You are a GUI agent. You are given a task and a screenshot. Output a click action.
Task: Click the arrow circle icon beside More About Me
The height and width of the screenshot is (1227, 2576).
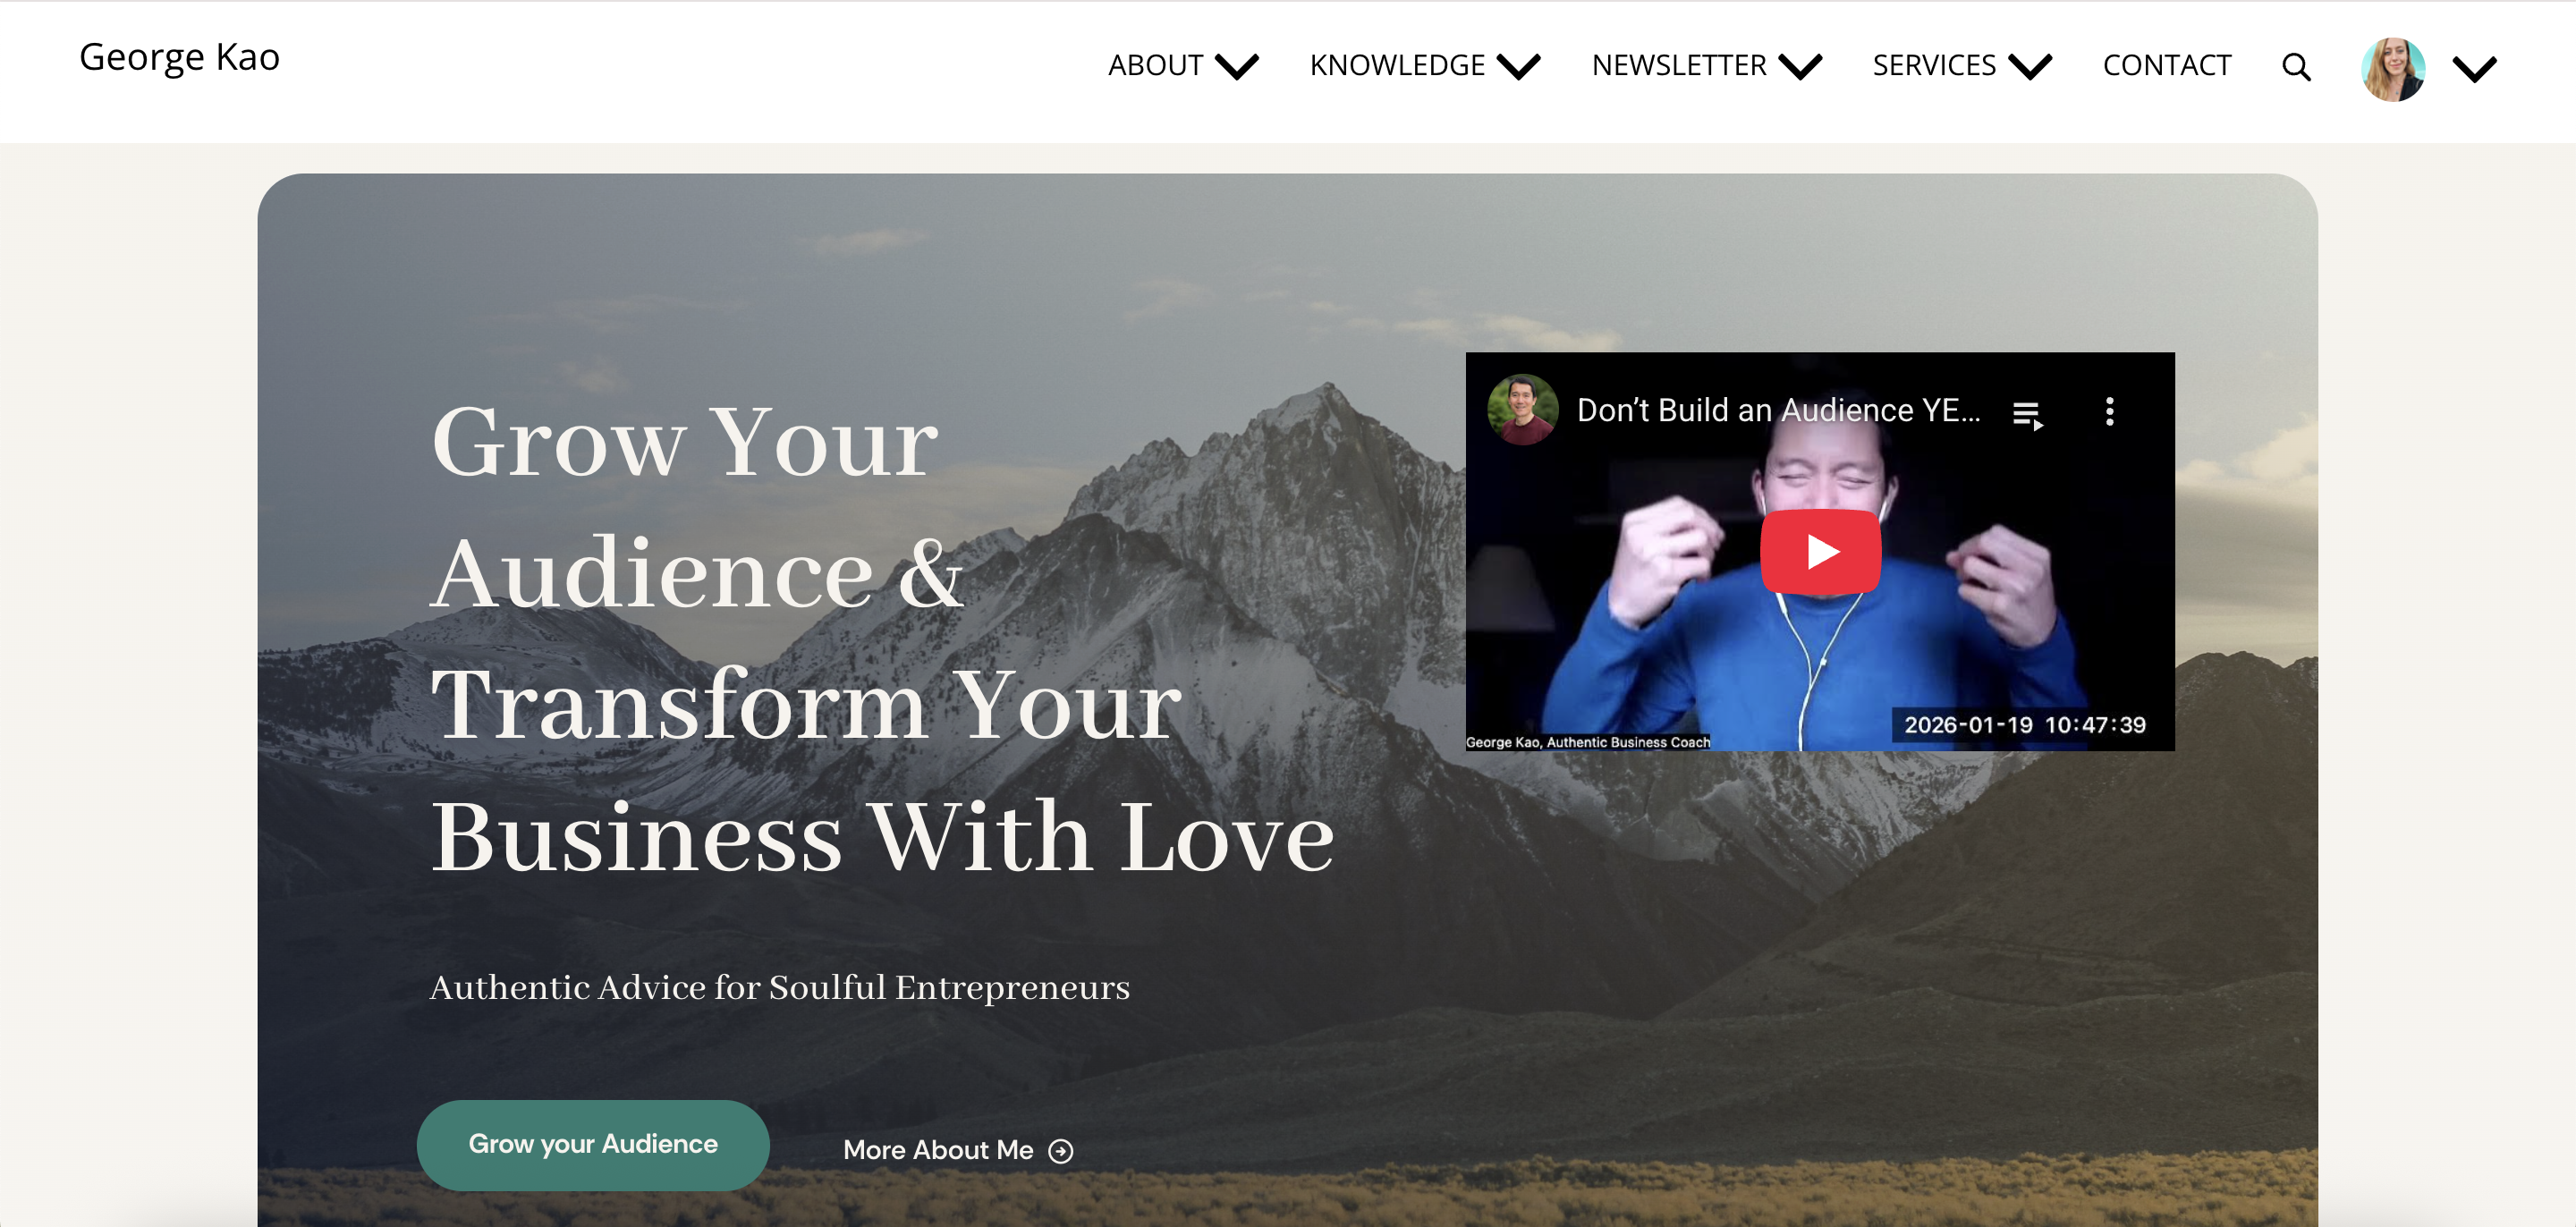point(1060,1151)
